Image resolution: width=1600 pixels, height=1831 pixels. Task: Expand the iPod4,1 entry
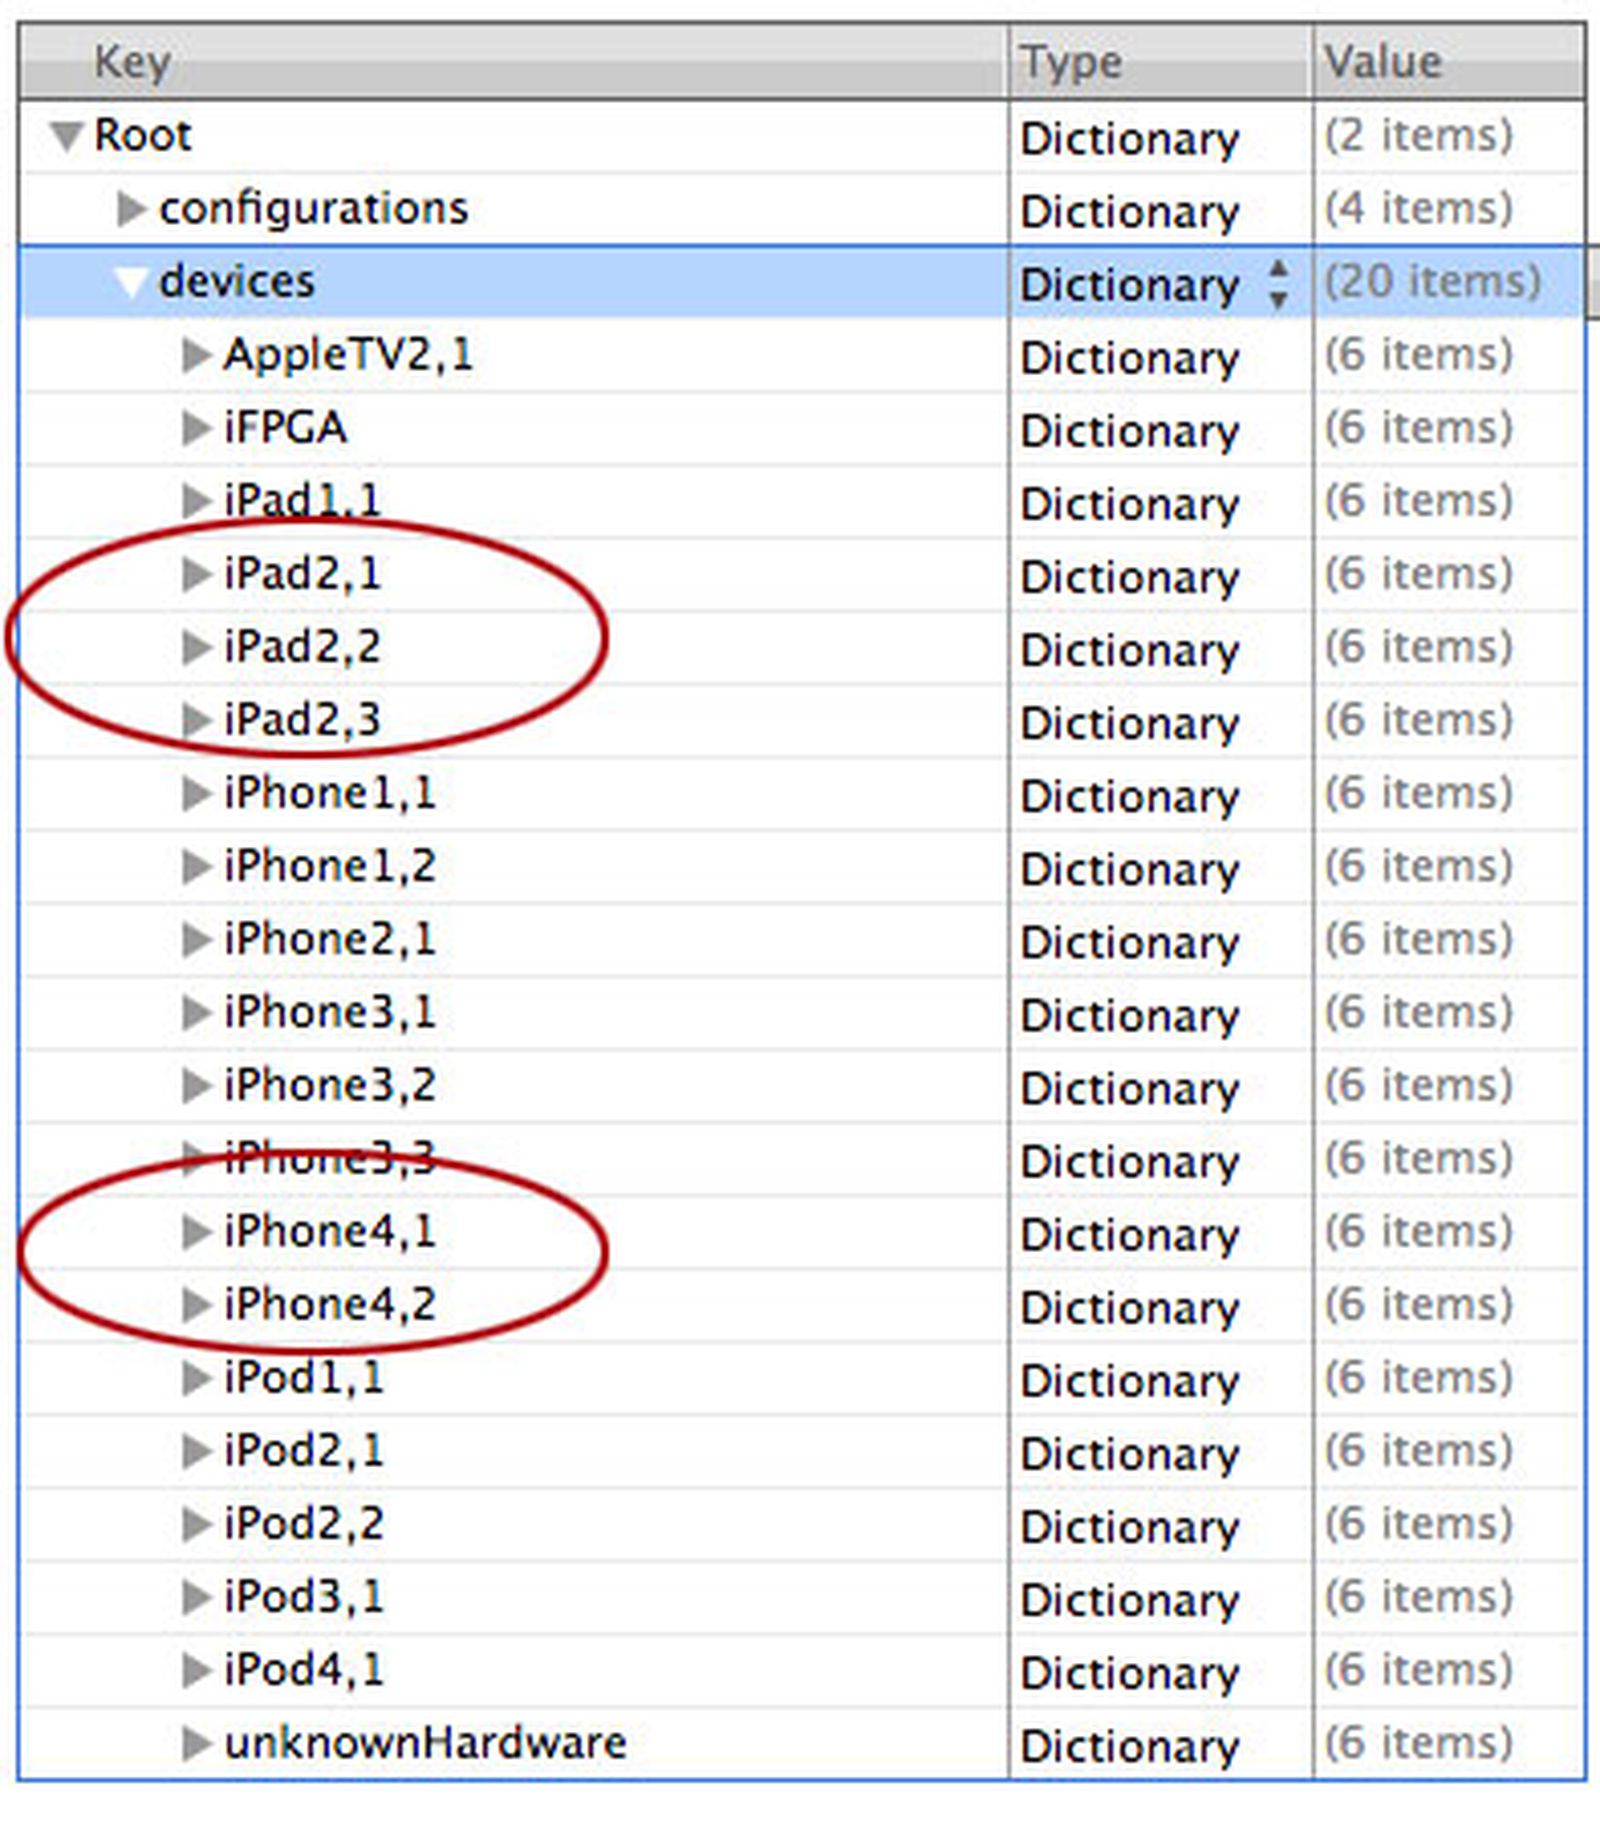(x=196, y=1670)
